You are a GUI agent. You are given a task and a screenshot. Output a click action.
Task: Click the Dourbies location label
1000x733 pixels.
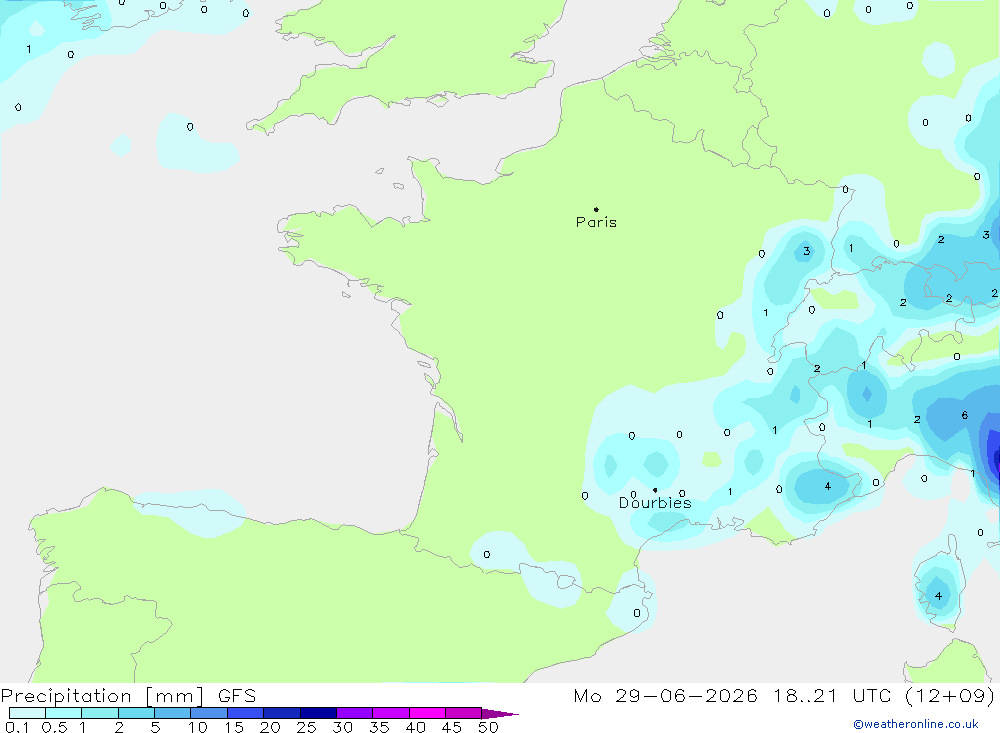click(x=655, y=503)
